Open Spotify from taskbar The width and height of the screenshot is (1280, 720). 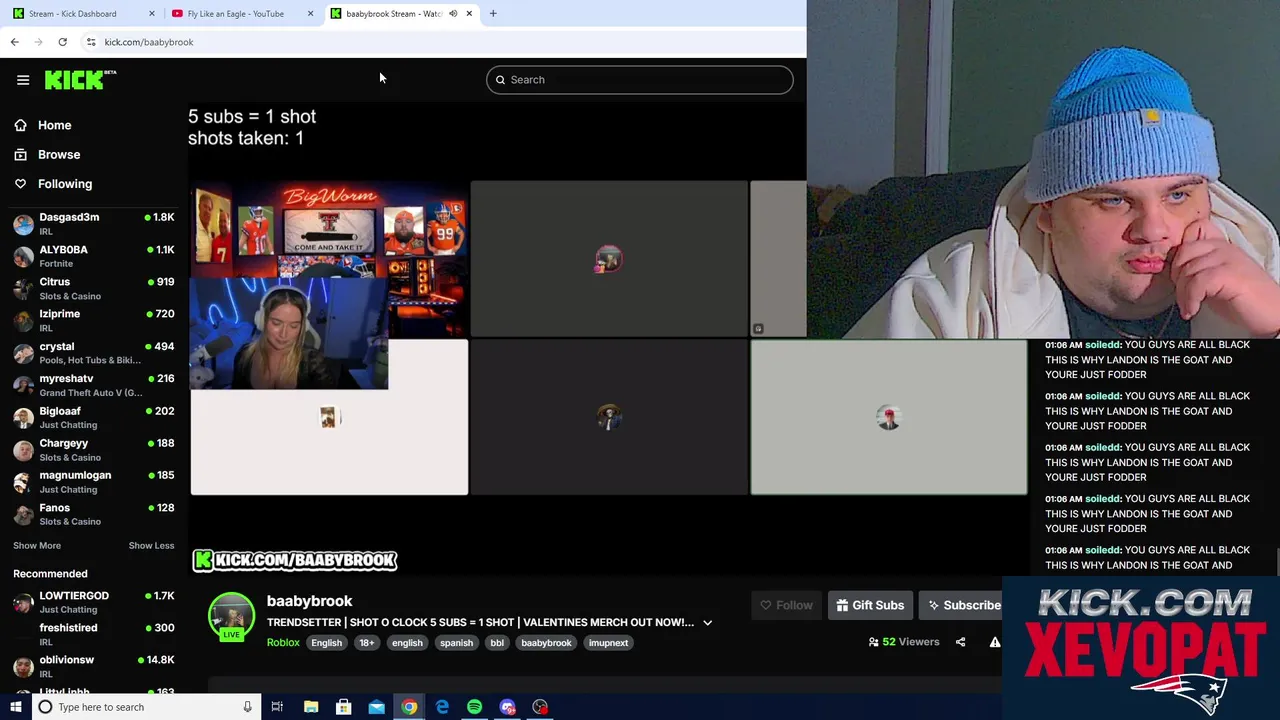[474, 707]
